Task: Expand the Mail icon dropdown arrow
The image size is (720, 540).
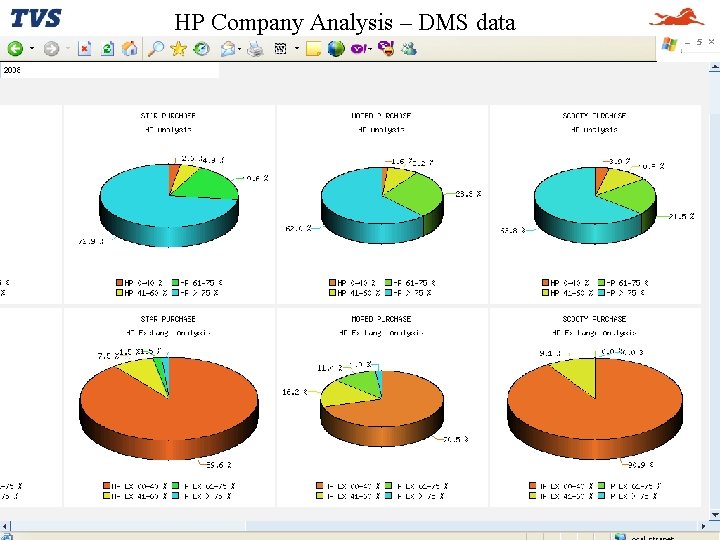Action: [240, 49]
